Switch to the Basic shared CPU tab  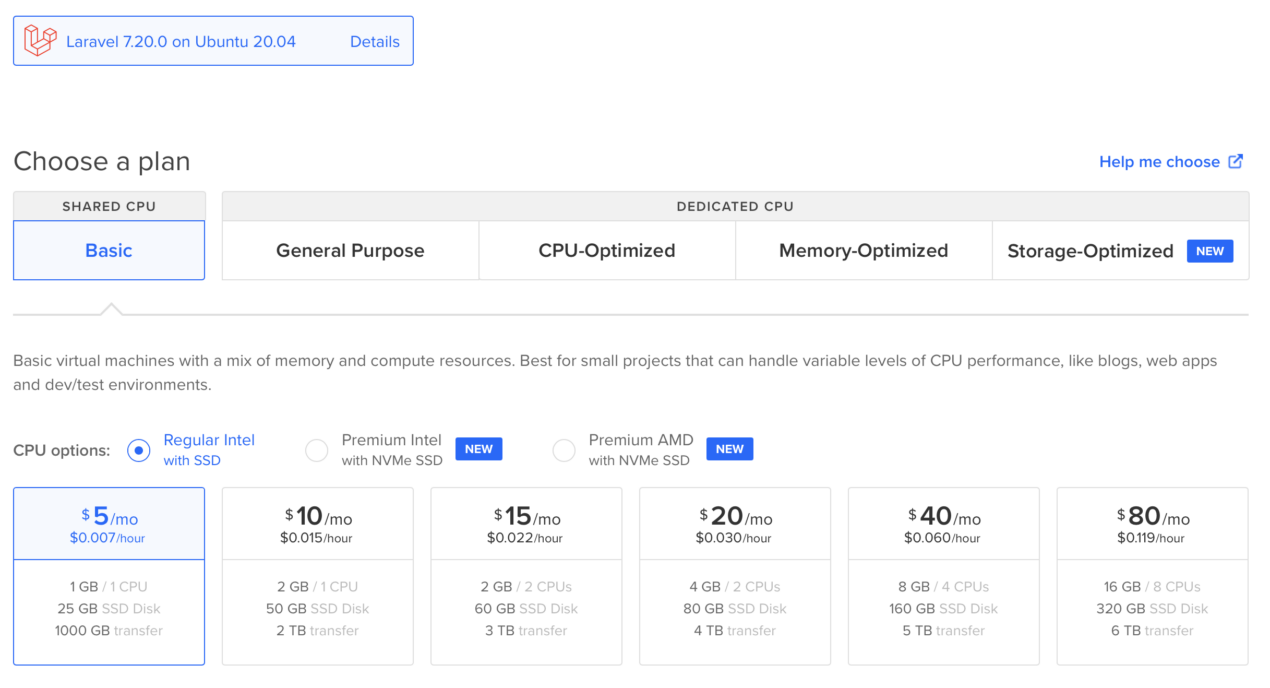tap(109, 250)
